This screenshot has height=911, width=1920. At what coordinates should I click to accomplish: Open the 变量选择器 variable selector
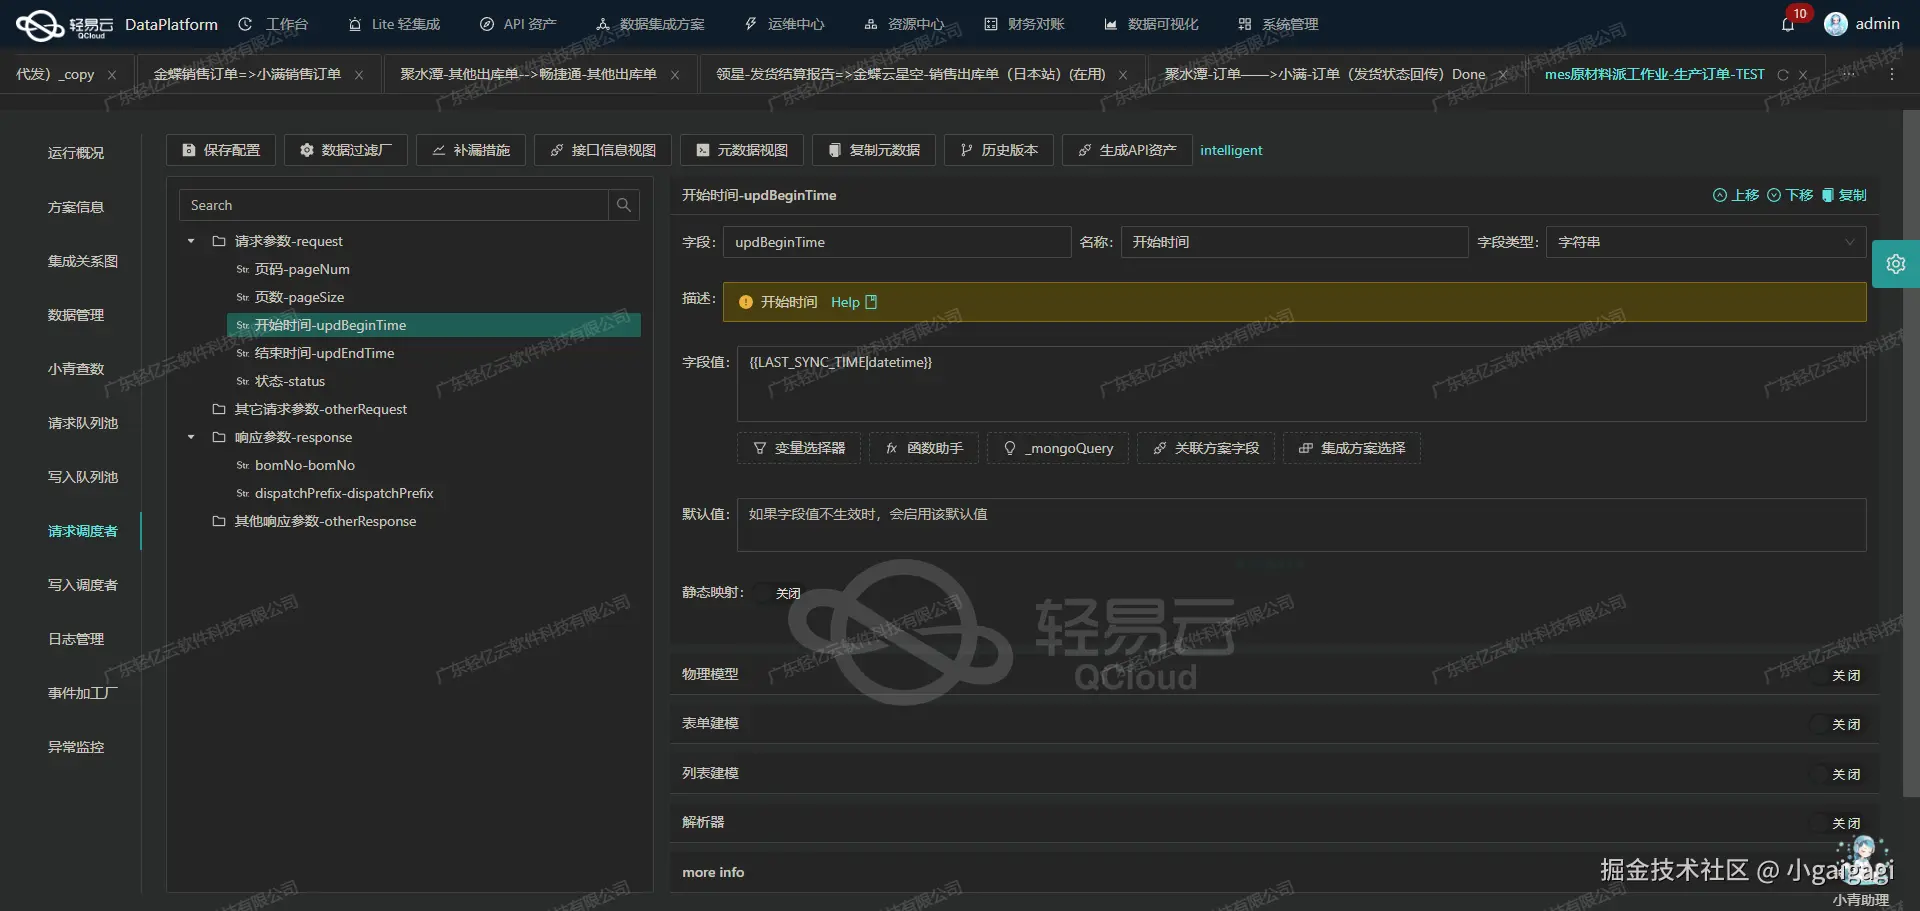tap(797, 448)
